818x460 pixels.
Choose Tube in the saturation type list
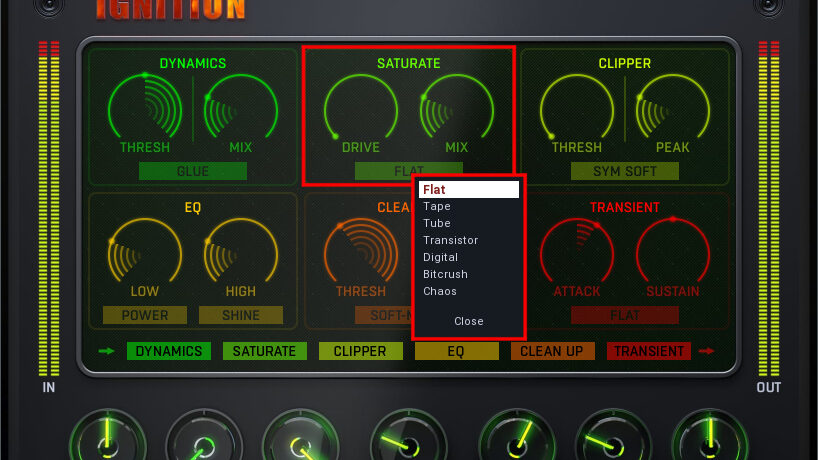437,224
